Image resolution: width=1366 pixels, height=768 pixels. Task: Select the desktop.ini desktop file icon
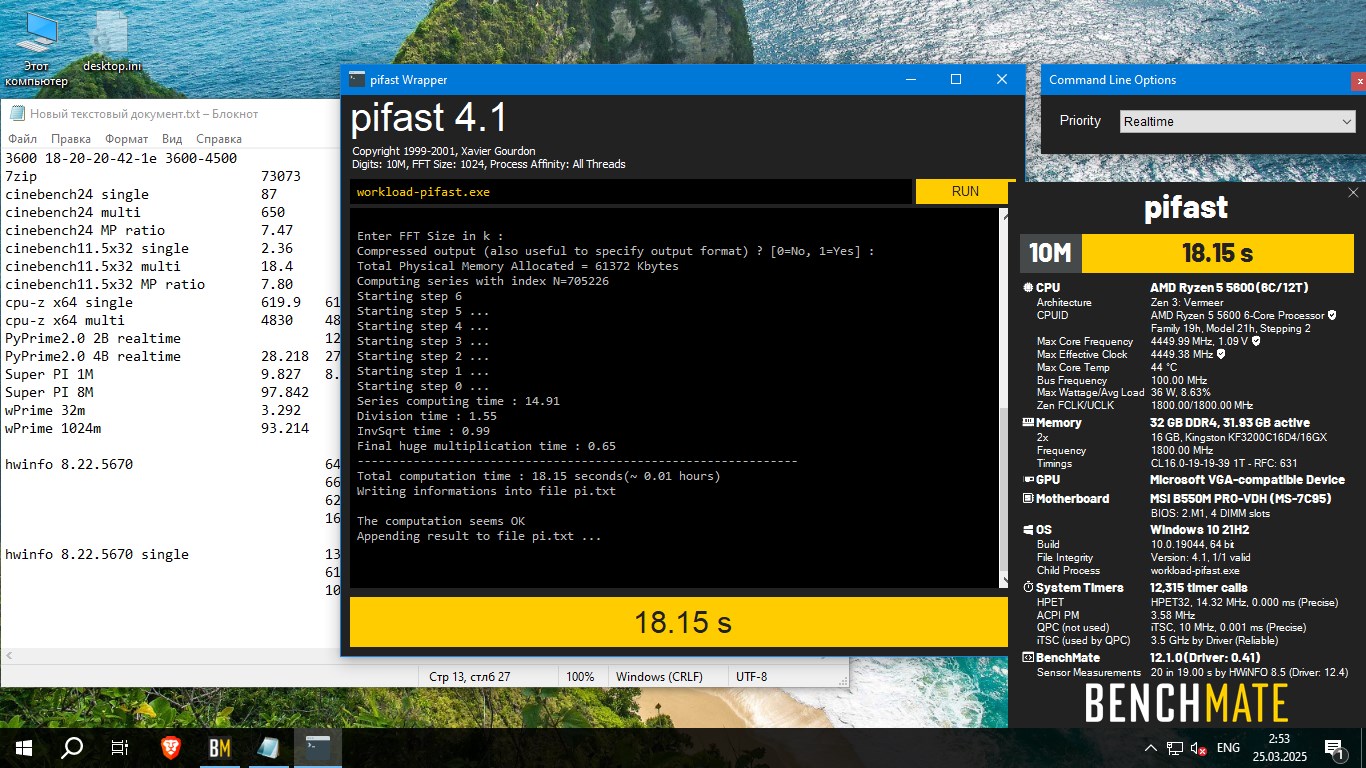click(x=112, y=44)
